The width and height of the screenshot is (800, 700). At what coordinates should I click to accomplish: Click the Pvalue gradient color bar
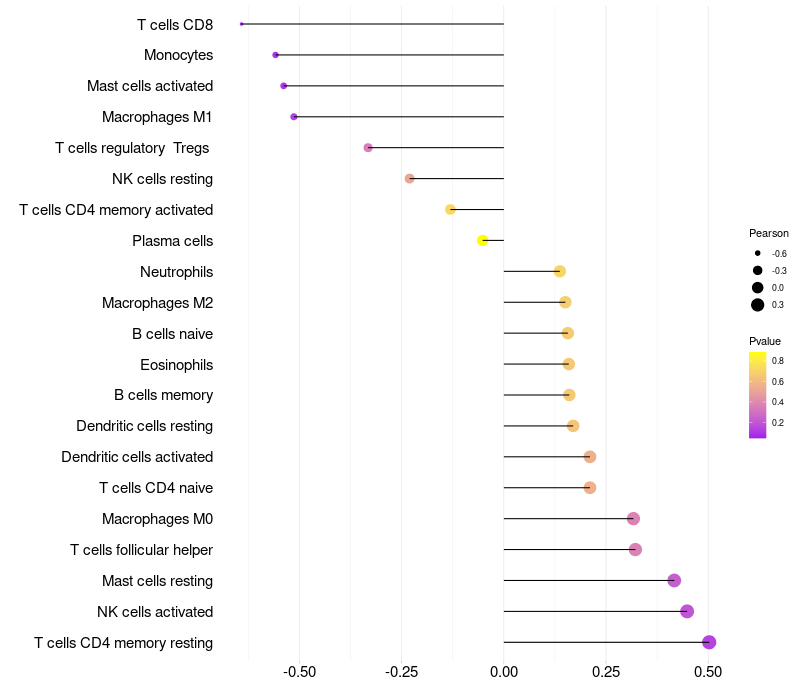[x=757, y=395]
